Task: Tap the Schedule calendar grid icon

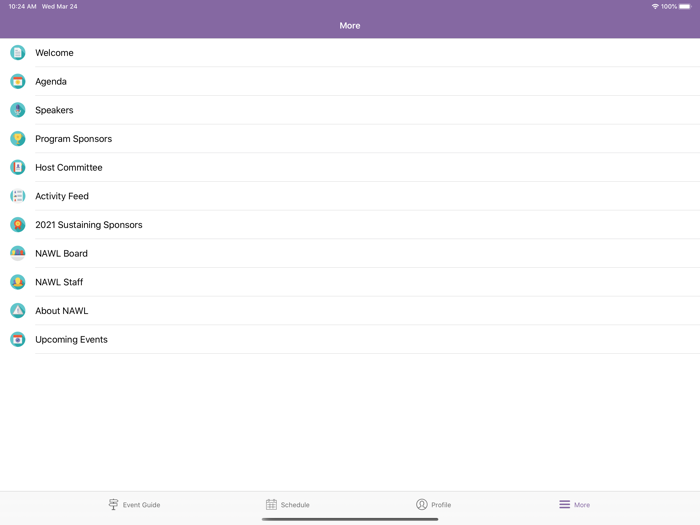Action: coord(271,504)
